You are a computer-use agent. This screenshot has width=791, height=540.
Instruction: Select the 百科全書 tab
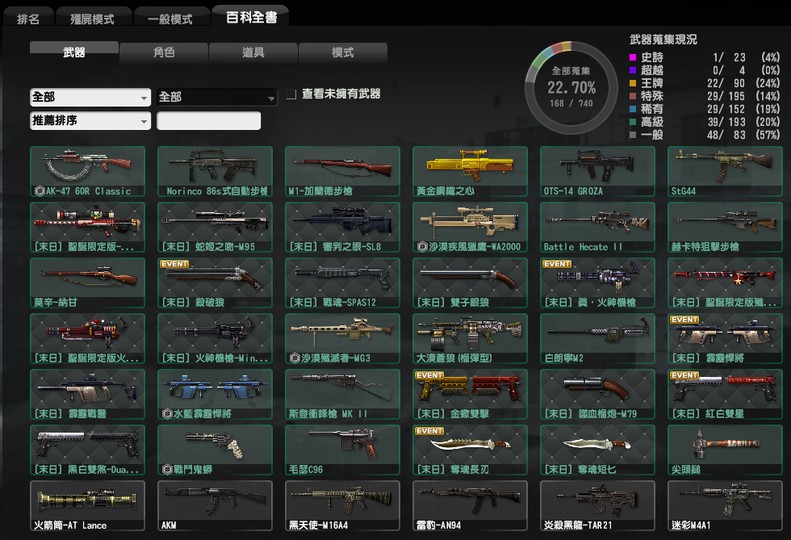[x=251, y=17]
